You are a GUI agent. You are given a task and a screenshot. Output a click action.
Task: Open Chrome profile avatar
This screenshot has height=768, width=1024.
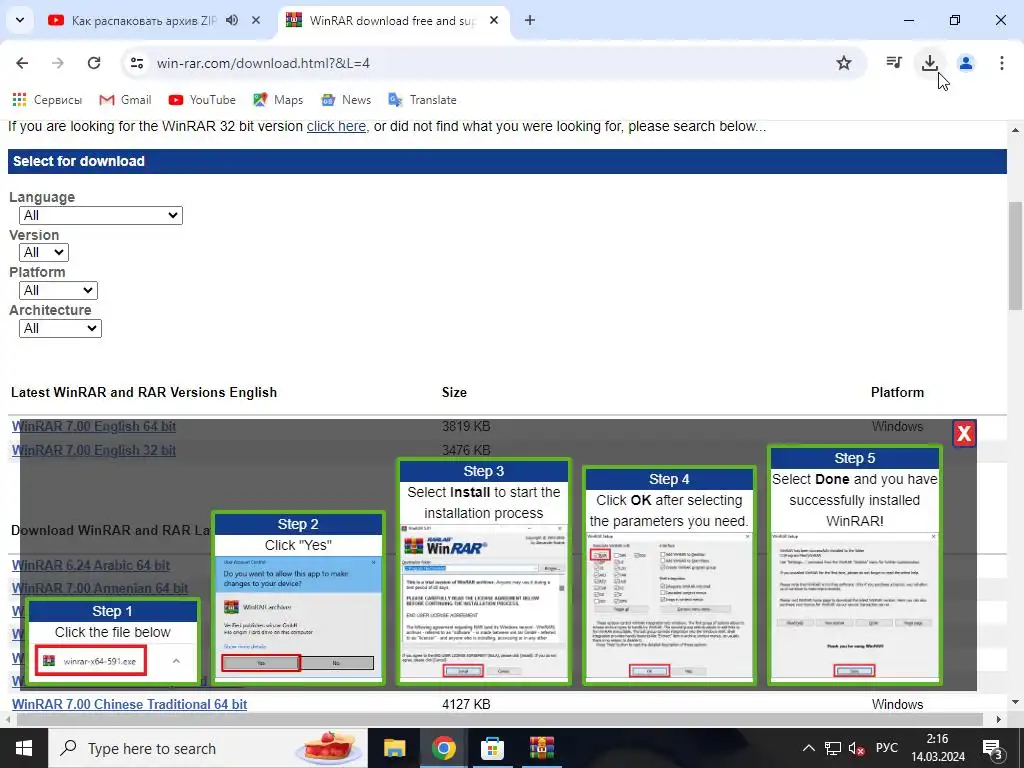(x=966, y=63)
